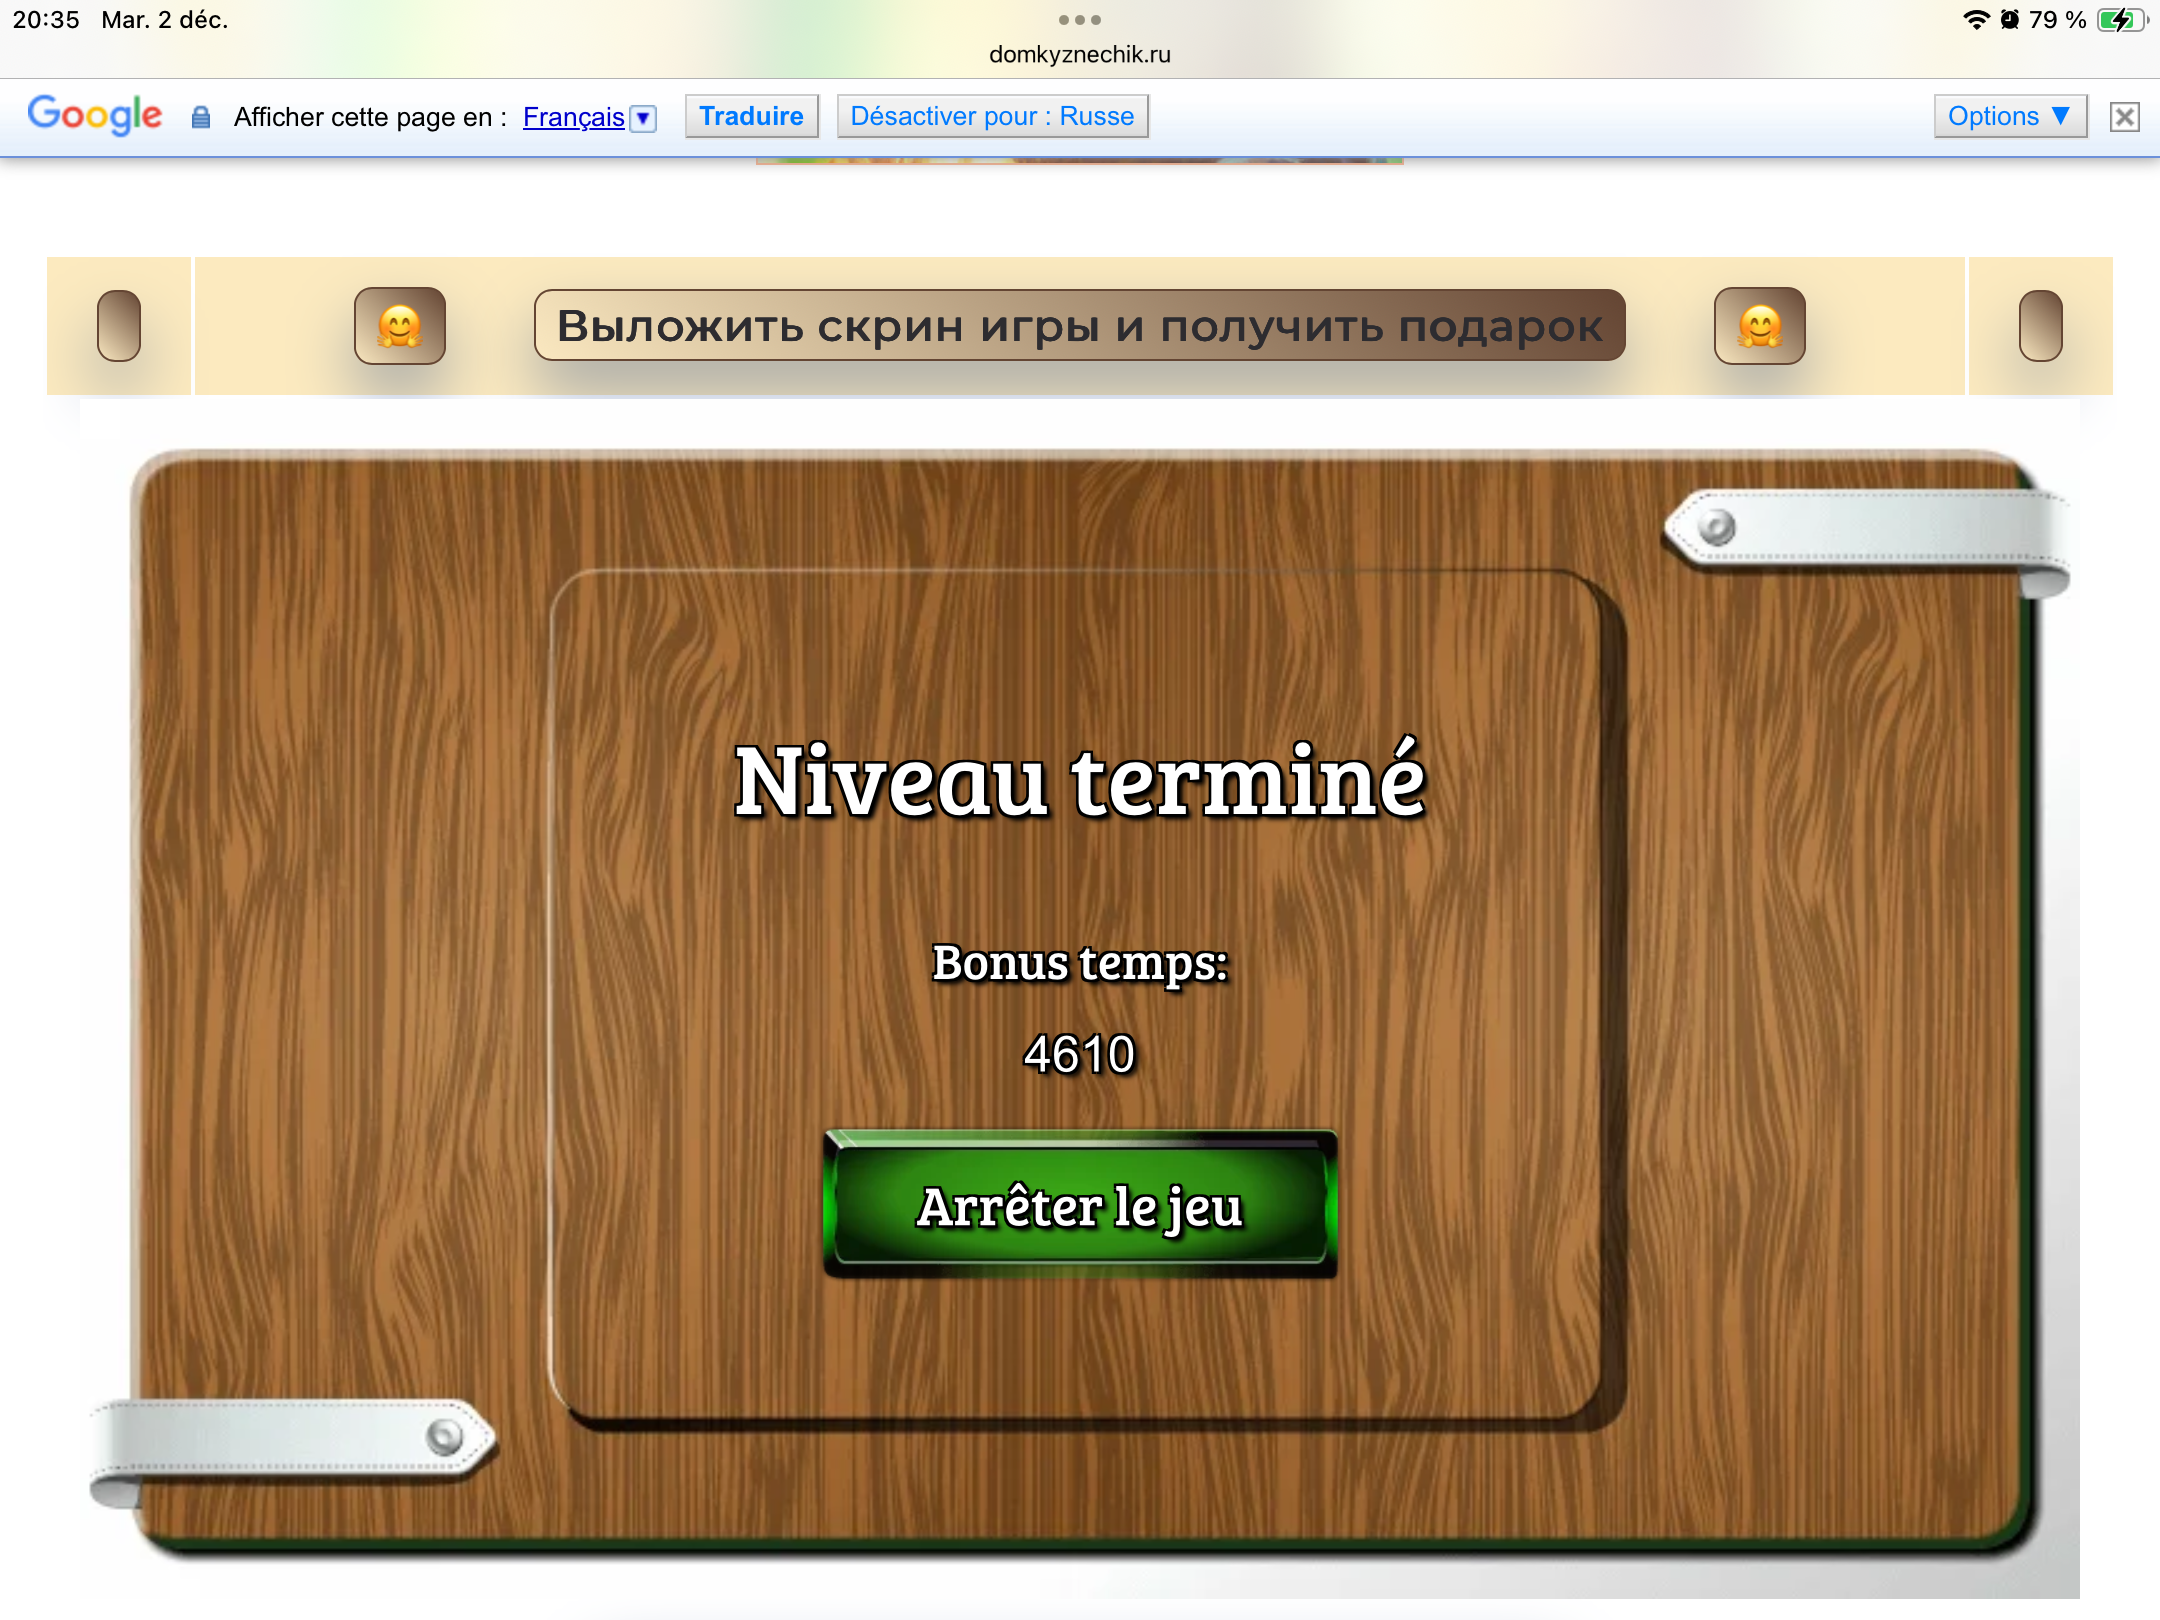Click the right hugging face emoji button

click(1759, 326)
